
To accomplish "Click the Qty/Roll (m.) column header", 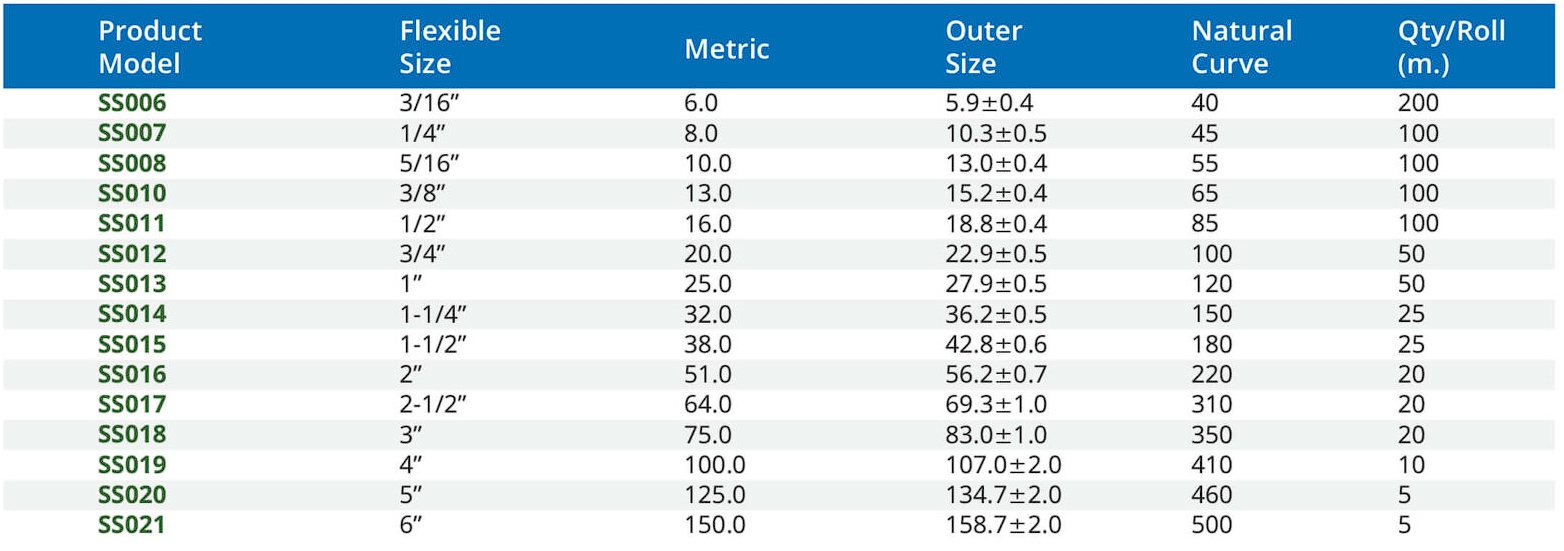I will coord(1451,47).
